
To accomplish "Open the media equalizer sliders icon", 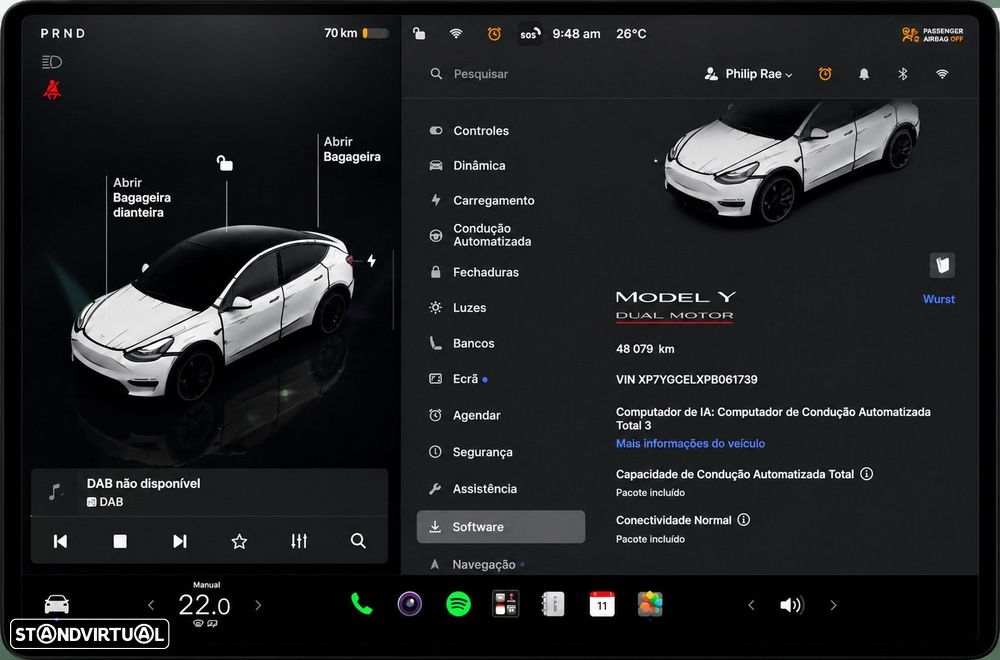I will (x=298, y=541).
